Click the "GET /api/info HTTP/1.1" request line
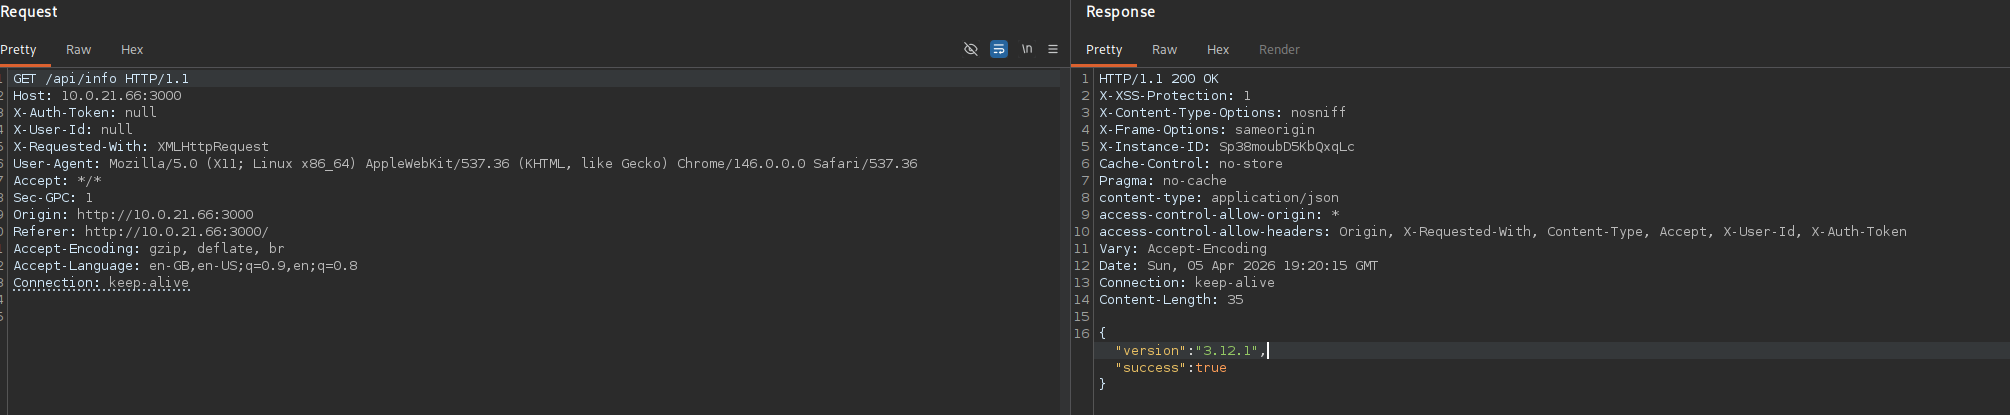 pyautogui.click(x=101, y=78)
